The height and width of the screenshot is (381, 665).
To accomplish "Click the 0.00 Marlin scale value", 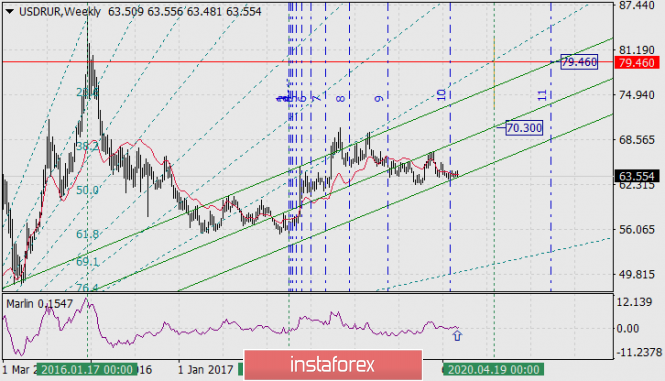I will pos(627,328).
